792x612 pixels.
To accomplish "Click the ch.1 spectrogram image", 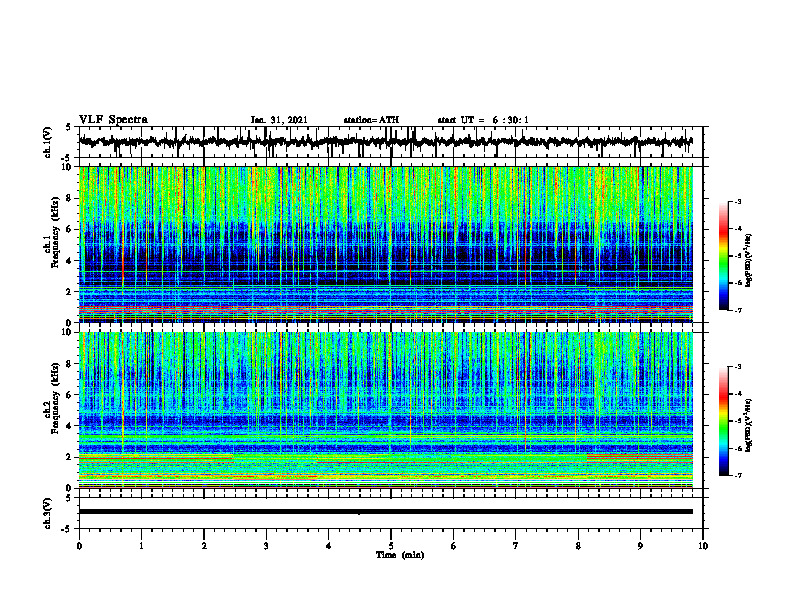I will [386, 244].
